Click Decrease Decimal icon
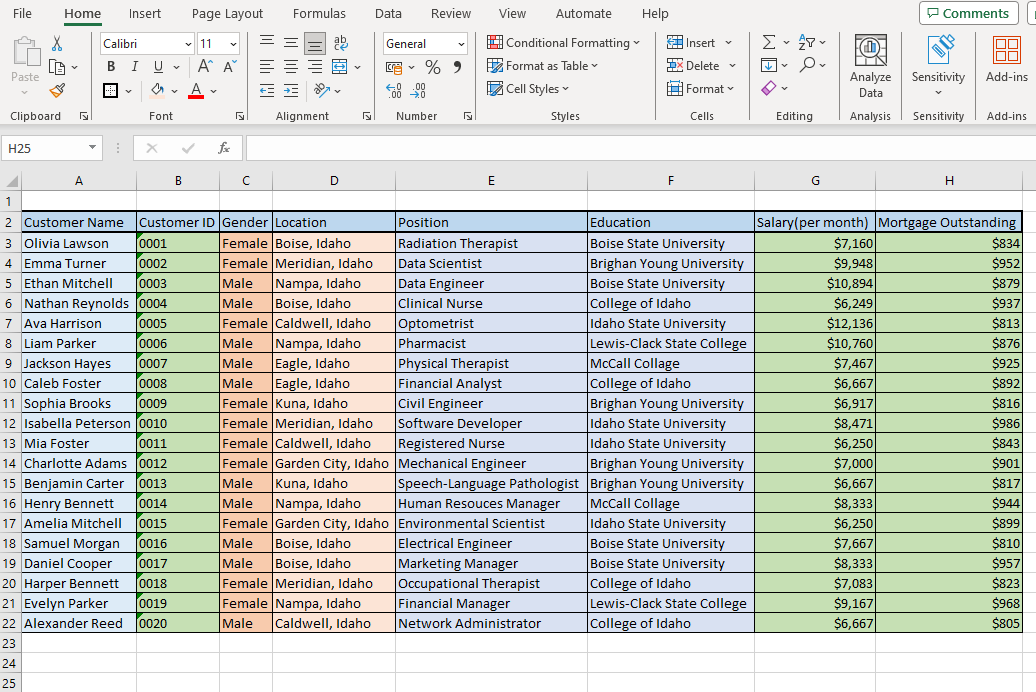The image size is (1036, 692). (418, 91)
